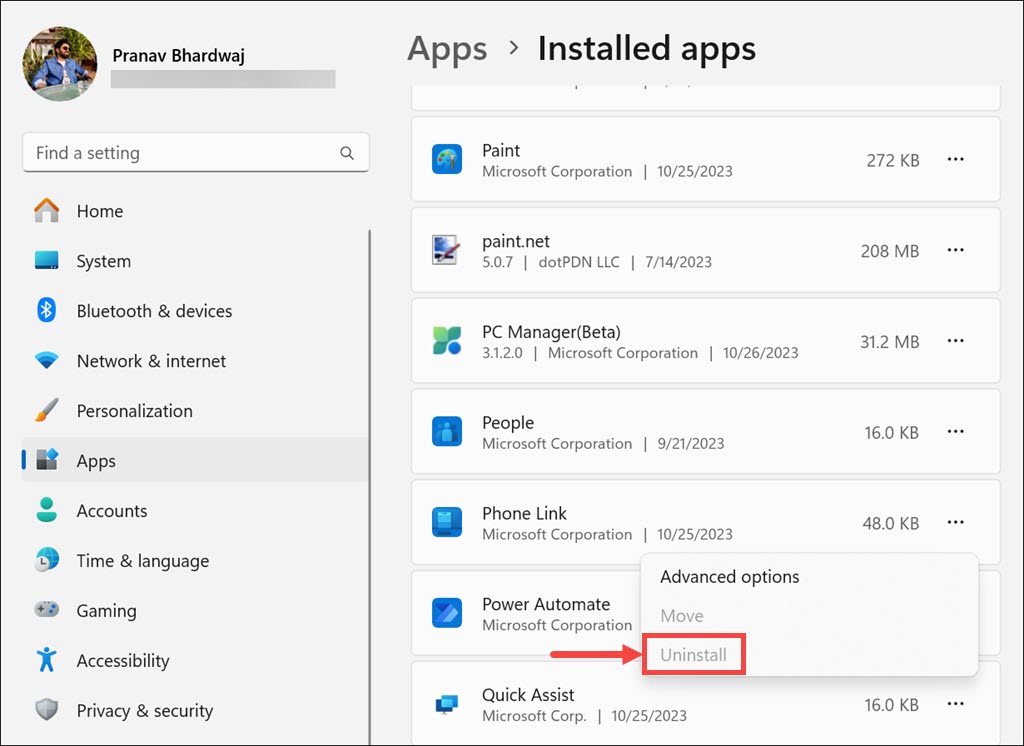Click the Quick Assist app icon
Viewport: 1024px width, 746px height.
pyautogui.click(x=446, y=704)
